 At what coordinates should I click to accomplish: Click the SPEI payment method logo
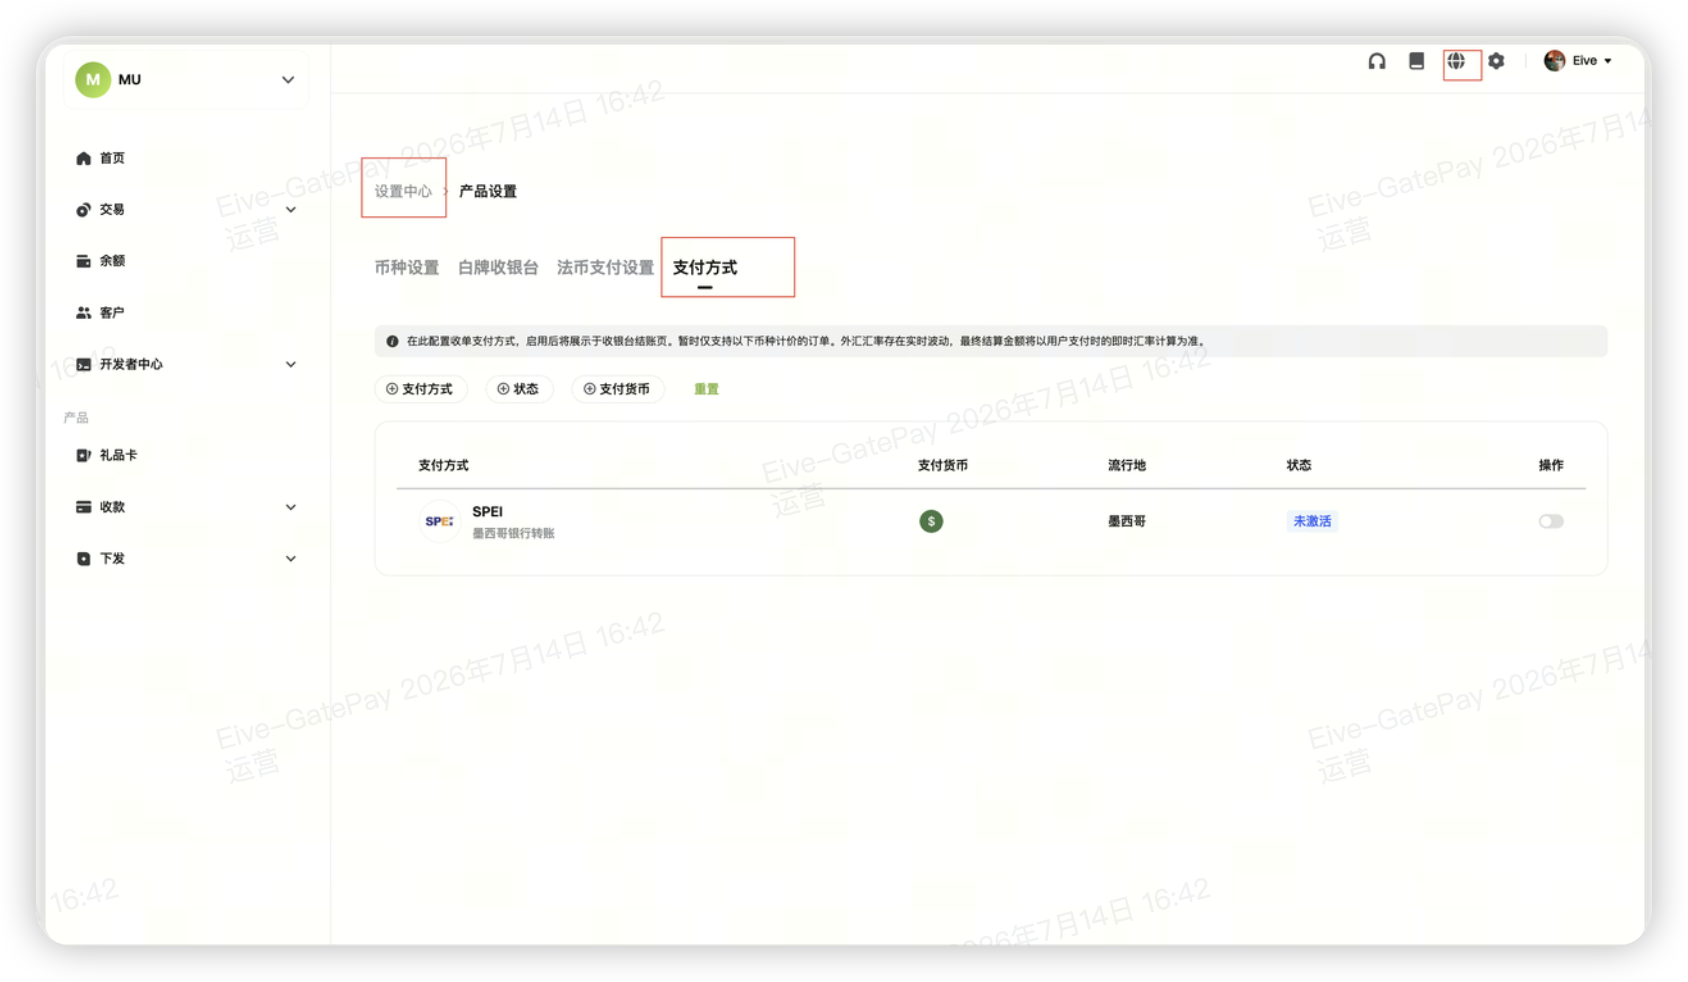pyautogui.click(x=439, y=521)
